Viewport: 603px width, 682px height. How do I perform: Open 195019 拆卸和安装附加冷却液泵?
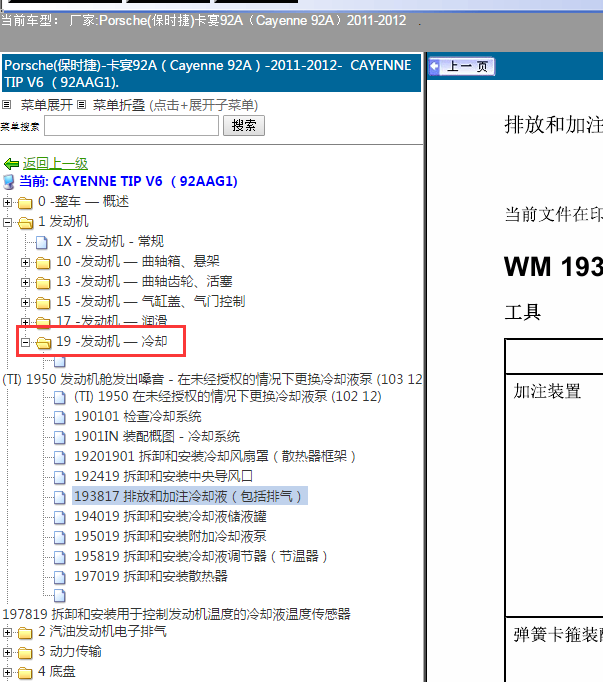click(x=170, y=537)
